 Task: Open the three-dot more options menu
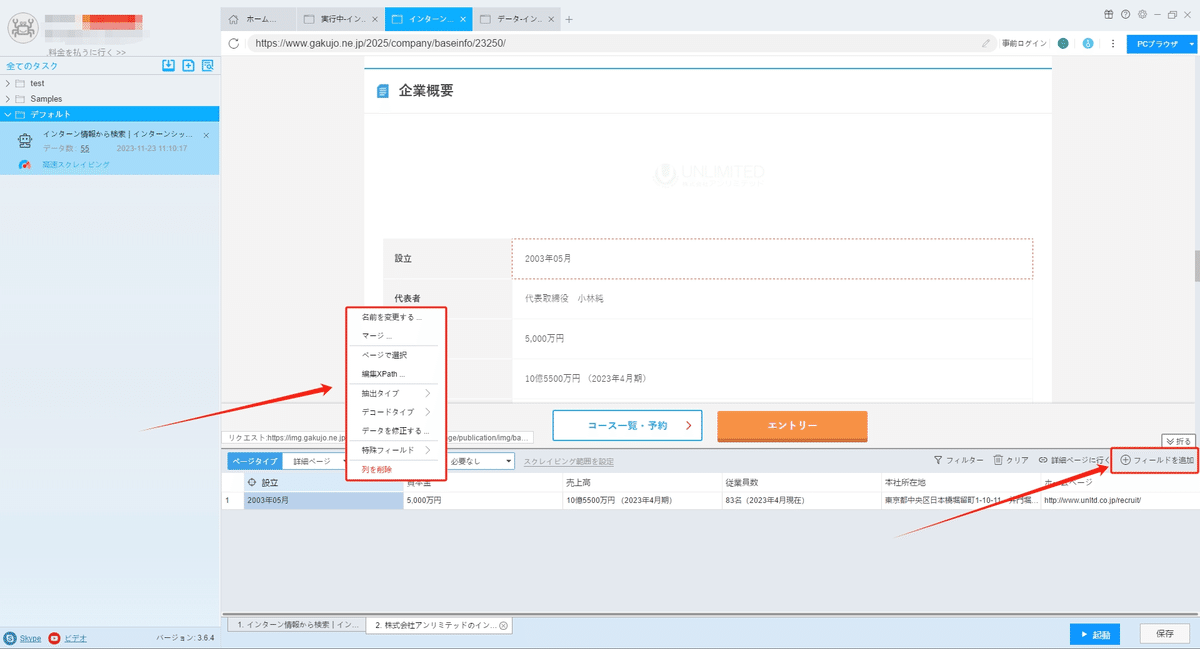pos(1112,43)
